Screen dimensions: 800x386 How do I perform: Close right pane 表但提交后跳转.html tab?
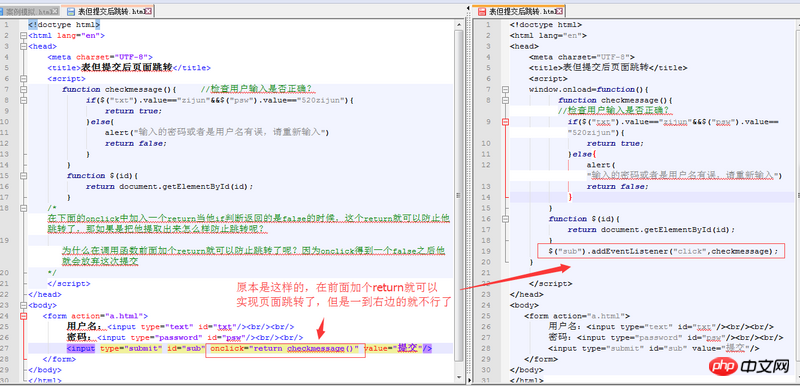[560, 11]
